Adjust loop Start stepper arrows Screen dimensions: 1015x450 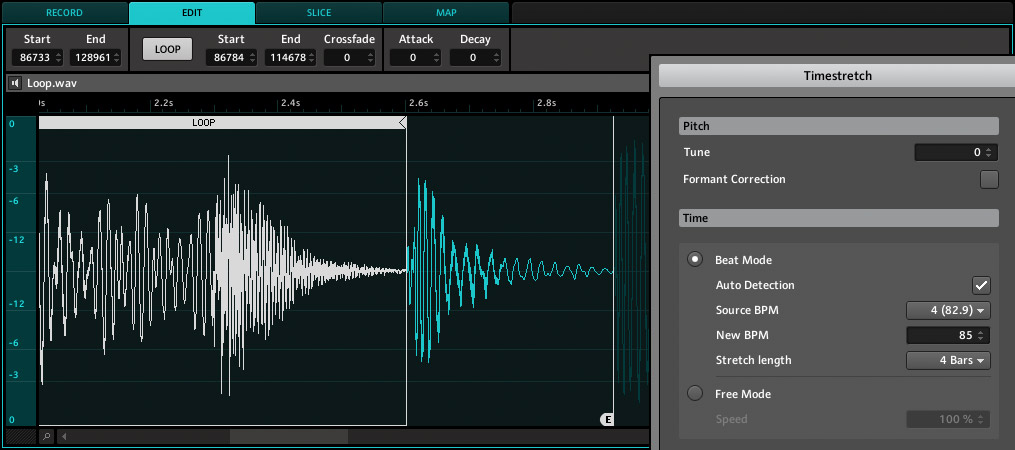252,58
